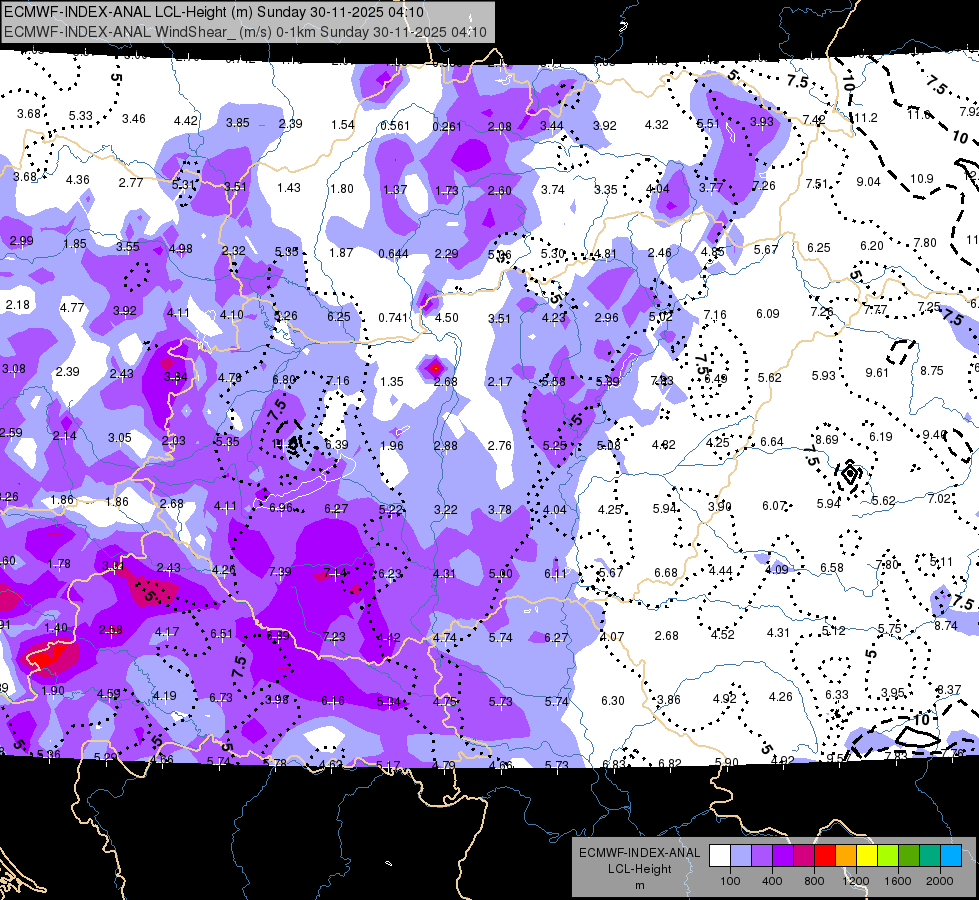Click the wind shear value 1.87
This screenshot has height=900, width=979.
(342, 253)
